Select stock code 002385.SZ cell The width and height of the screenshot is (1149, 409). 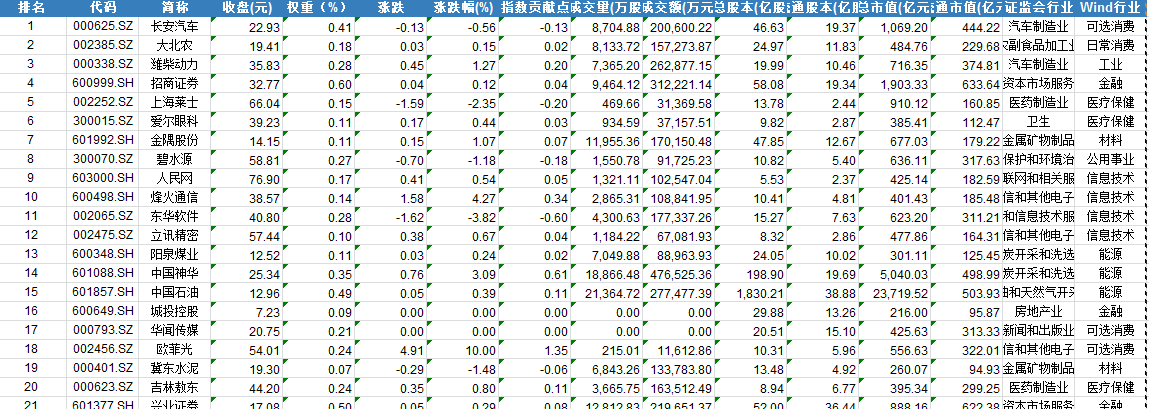pos(103,46)
